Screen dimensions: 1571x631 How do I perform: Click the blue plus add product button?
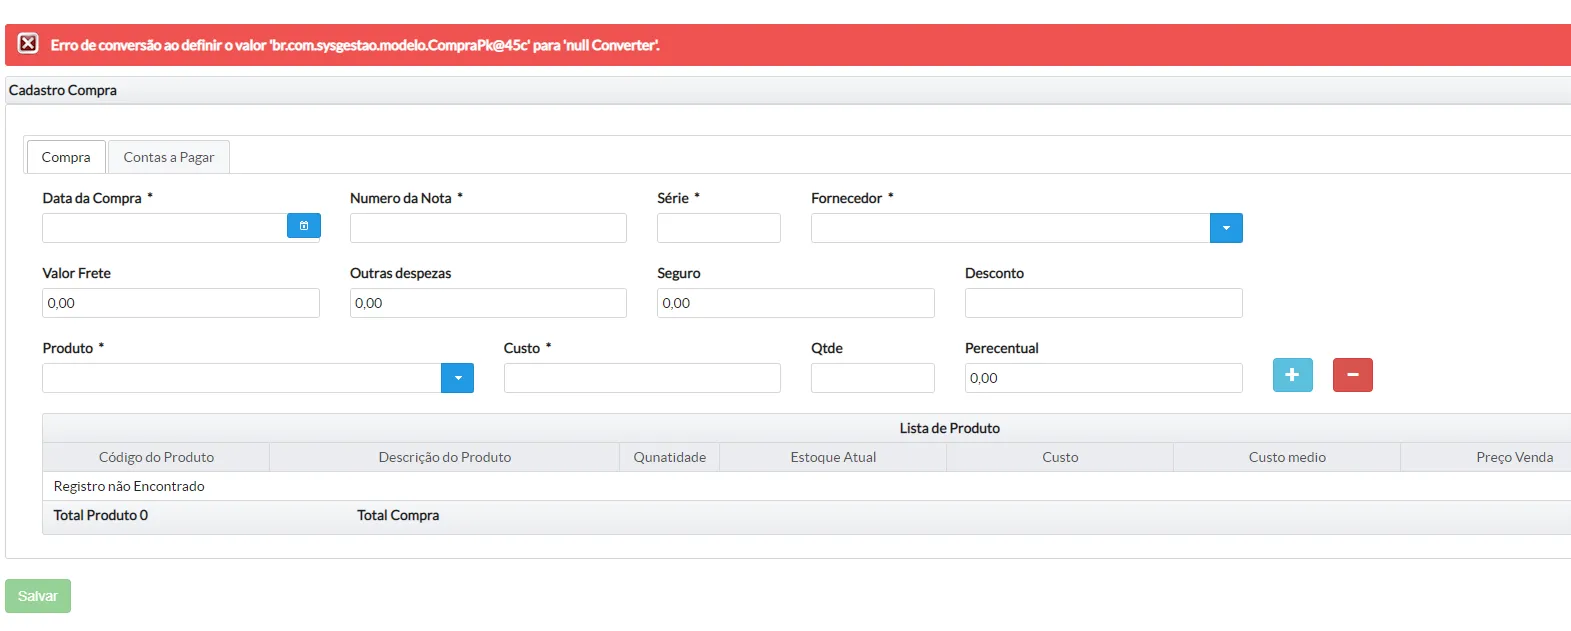click(1292, 375)
